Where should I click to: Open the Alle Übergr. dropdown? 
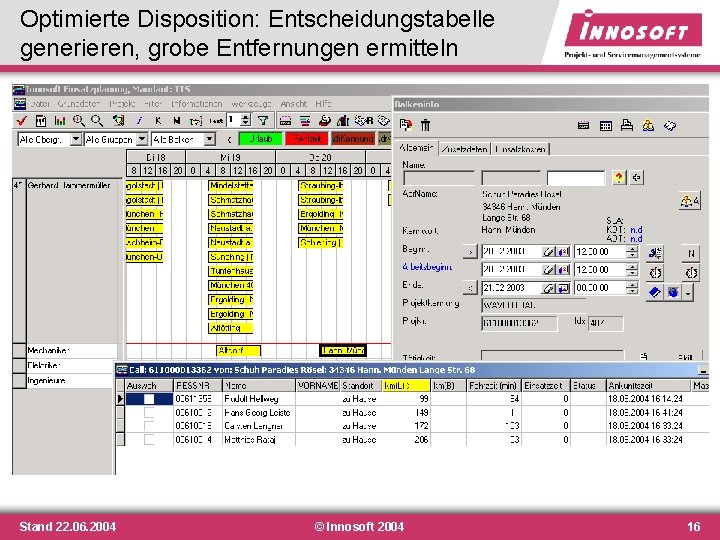click(x=76, y=139)
